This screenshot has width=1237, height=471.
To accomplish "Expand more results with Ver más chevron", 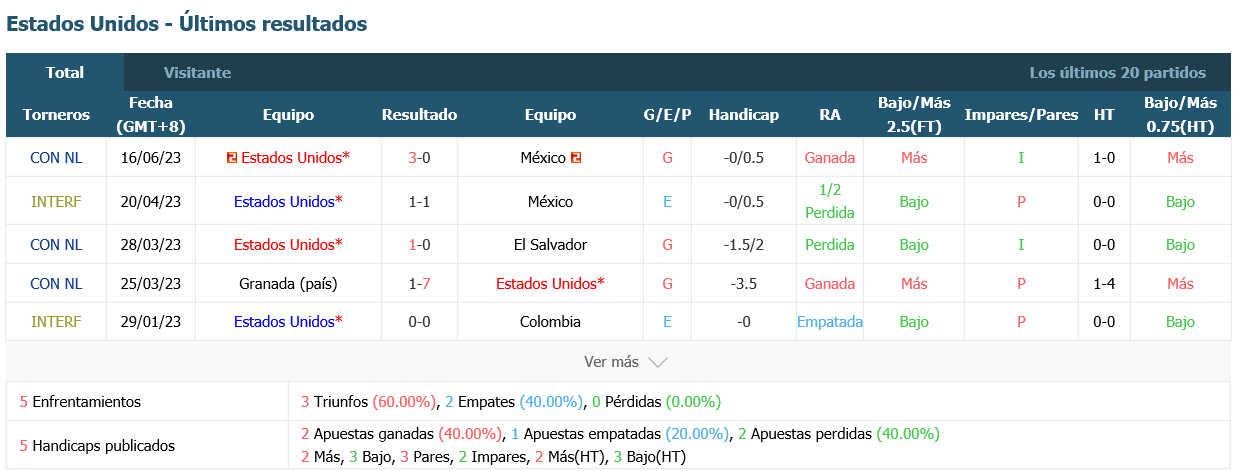I will tap(657, 362).
